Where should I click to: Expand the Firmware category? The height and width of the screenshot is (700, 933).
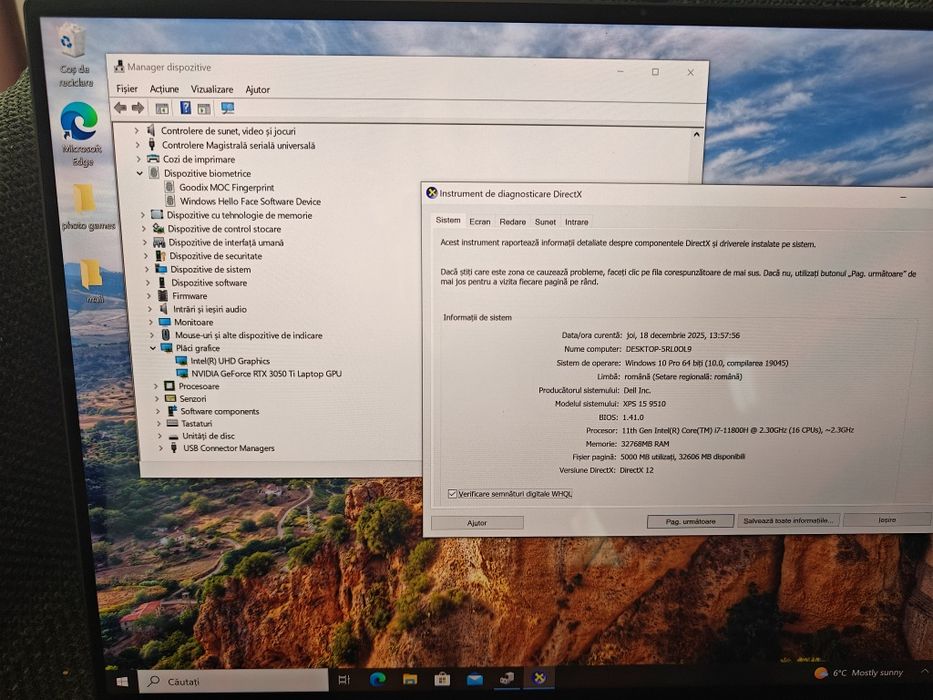pyautogui.click(x=149, y=296)
